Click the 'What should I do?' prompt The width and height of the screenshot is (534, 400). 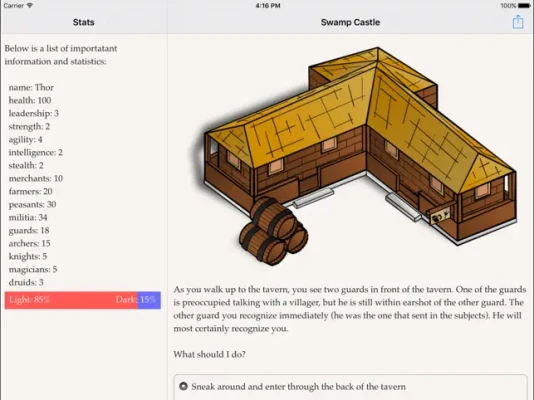click(209, 354)
